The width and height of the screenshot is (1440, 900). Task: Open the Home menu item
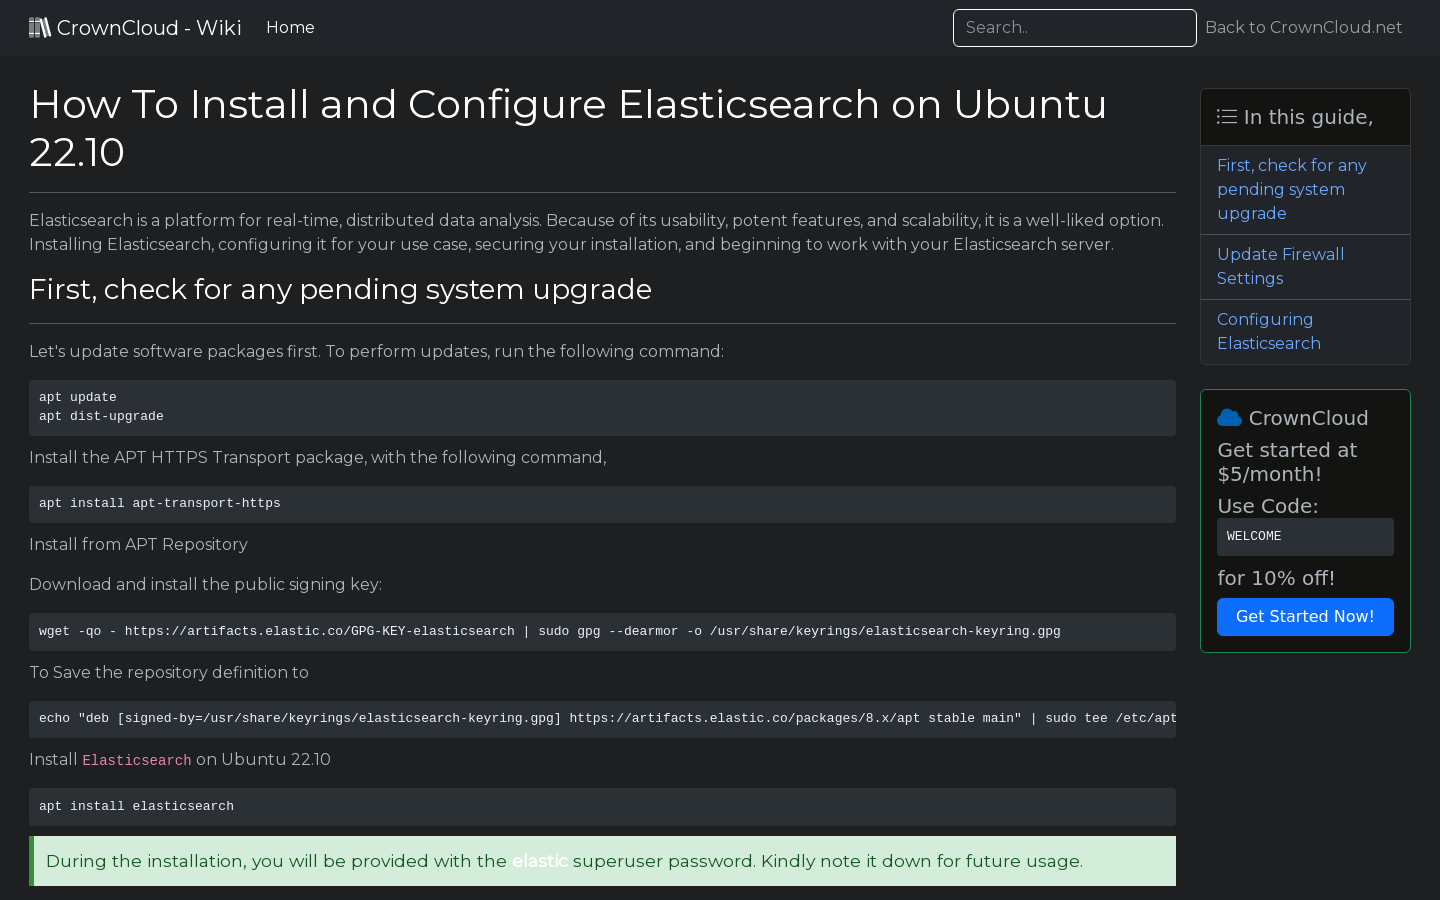pyautogui.click(x=290, y=27)
